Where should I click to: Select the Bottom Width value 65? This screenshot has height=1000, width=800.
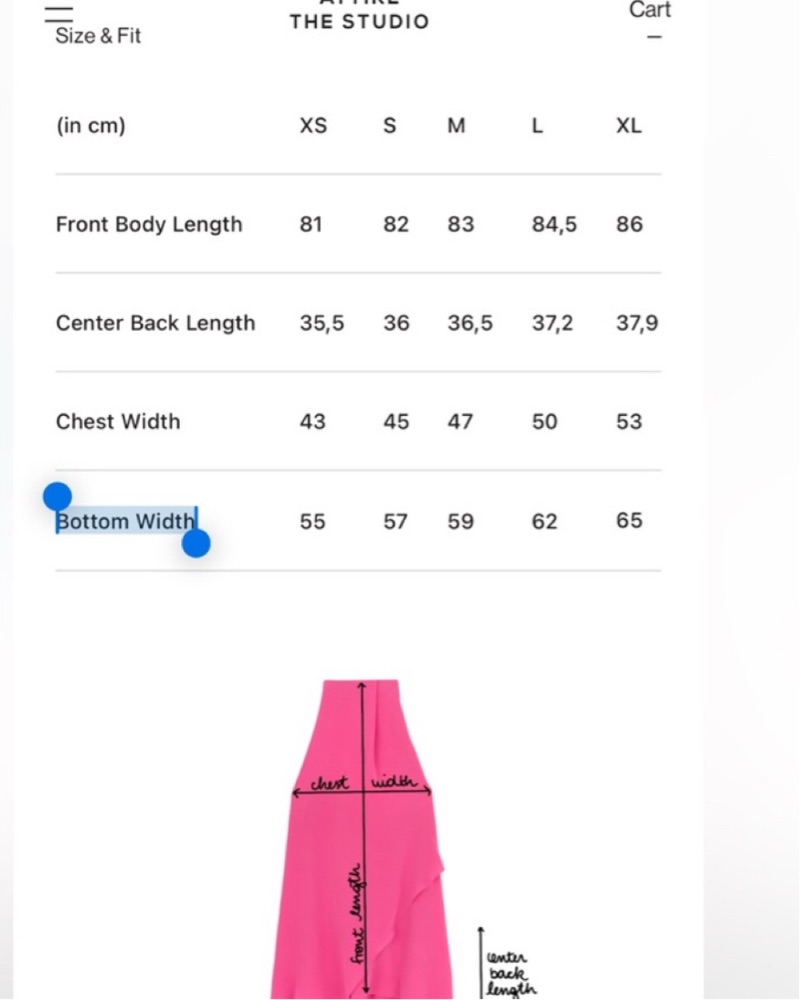pos(629,520)
